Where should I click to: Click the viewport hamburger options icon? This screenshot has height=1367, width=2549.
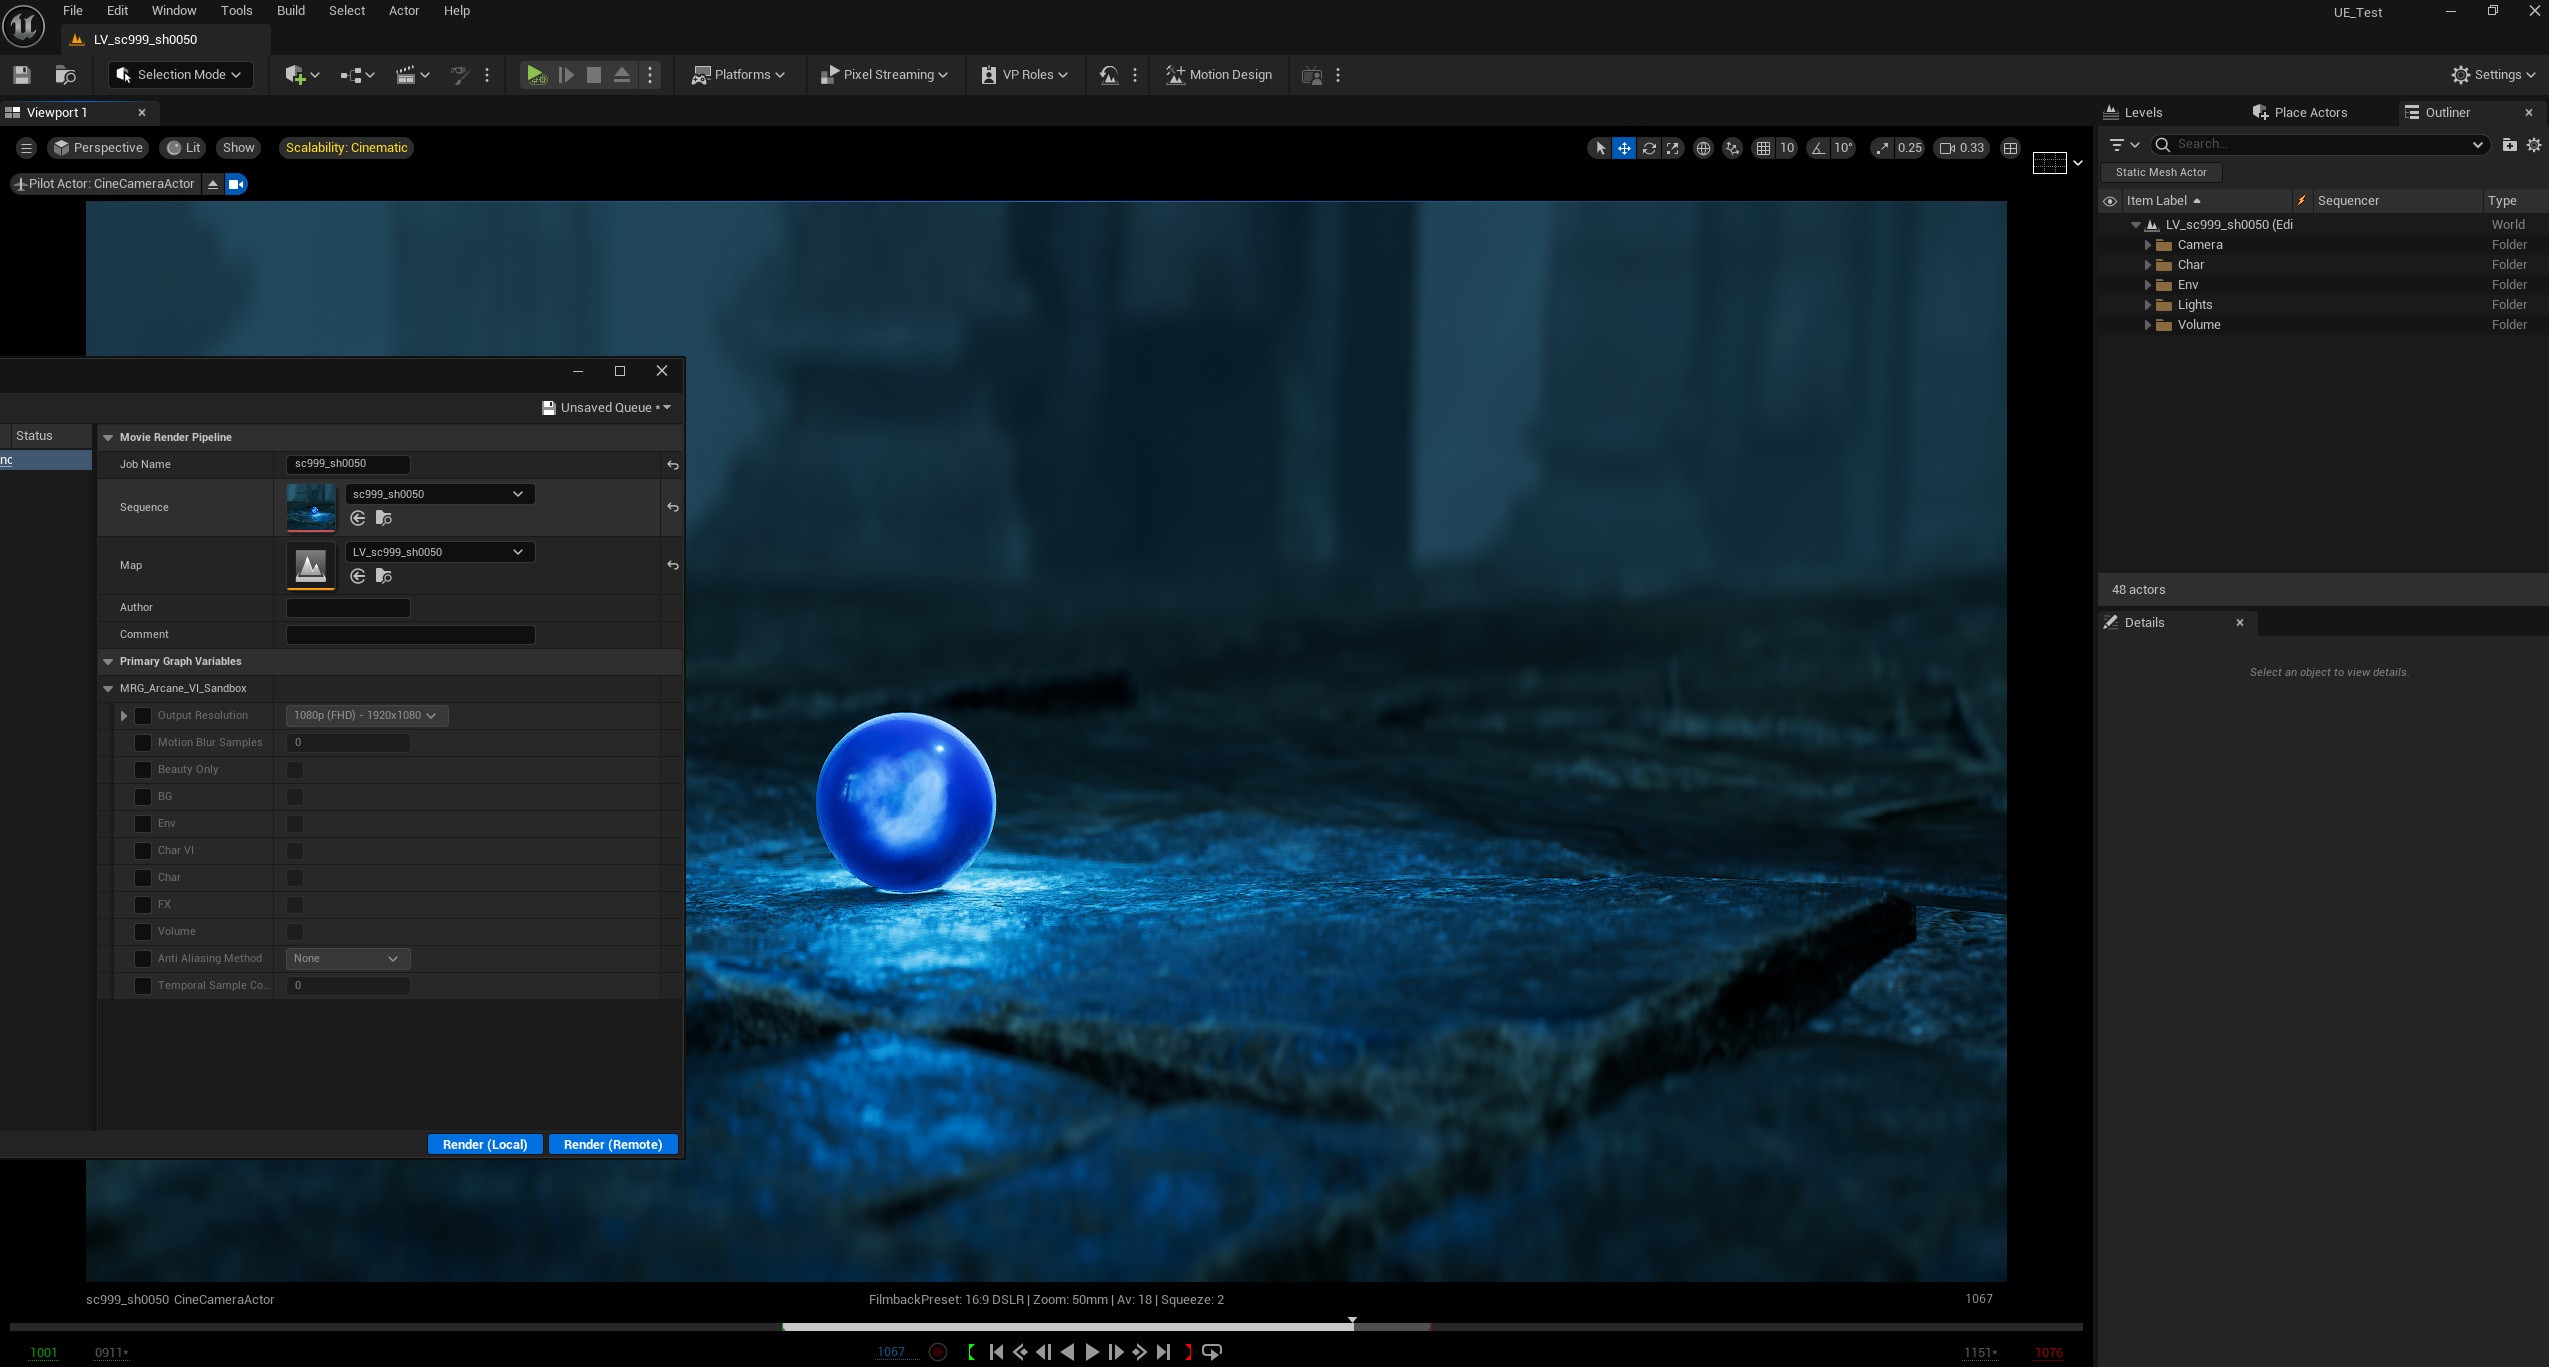point(26,148)
